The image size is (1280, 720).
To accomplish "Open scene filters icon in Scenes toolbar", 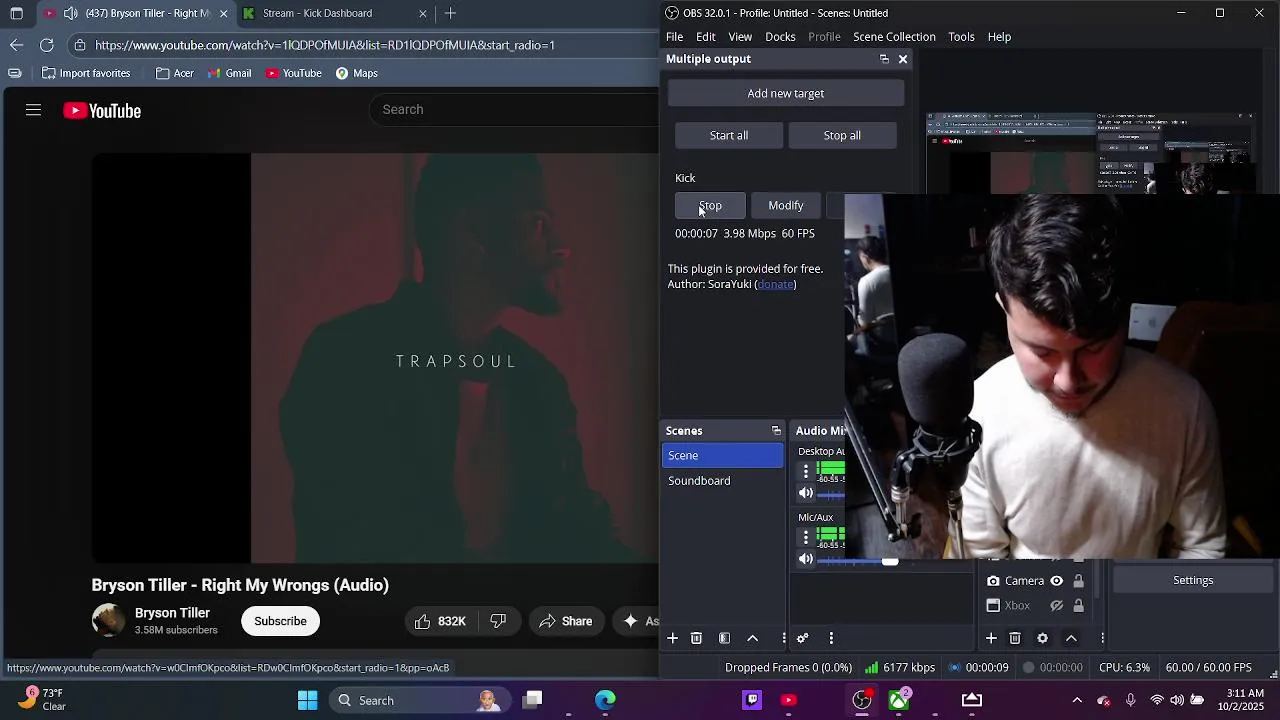I will 725,638.
